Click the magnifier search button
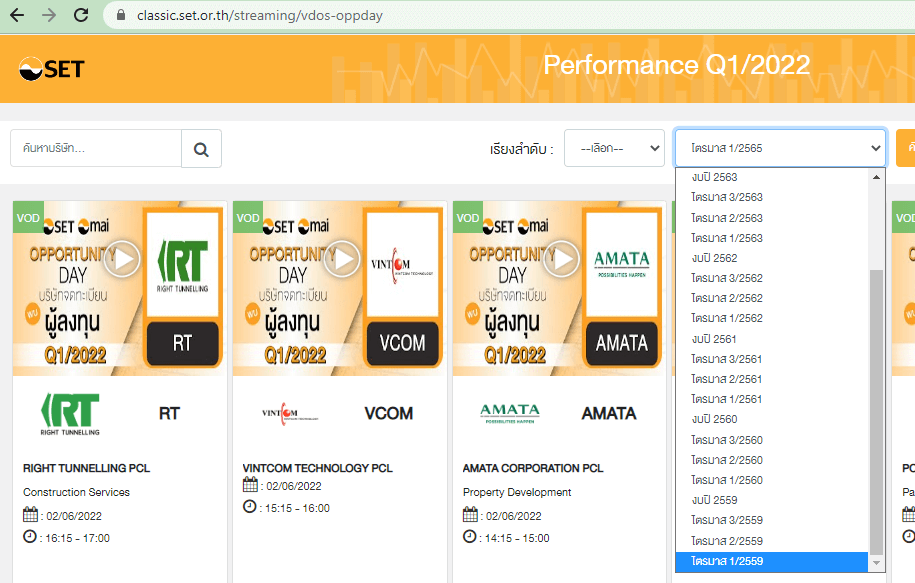Screen dimensions: 915x583 (201, 149)
